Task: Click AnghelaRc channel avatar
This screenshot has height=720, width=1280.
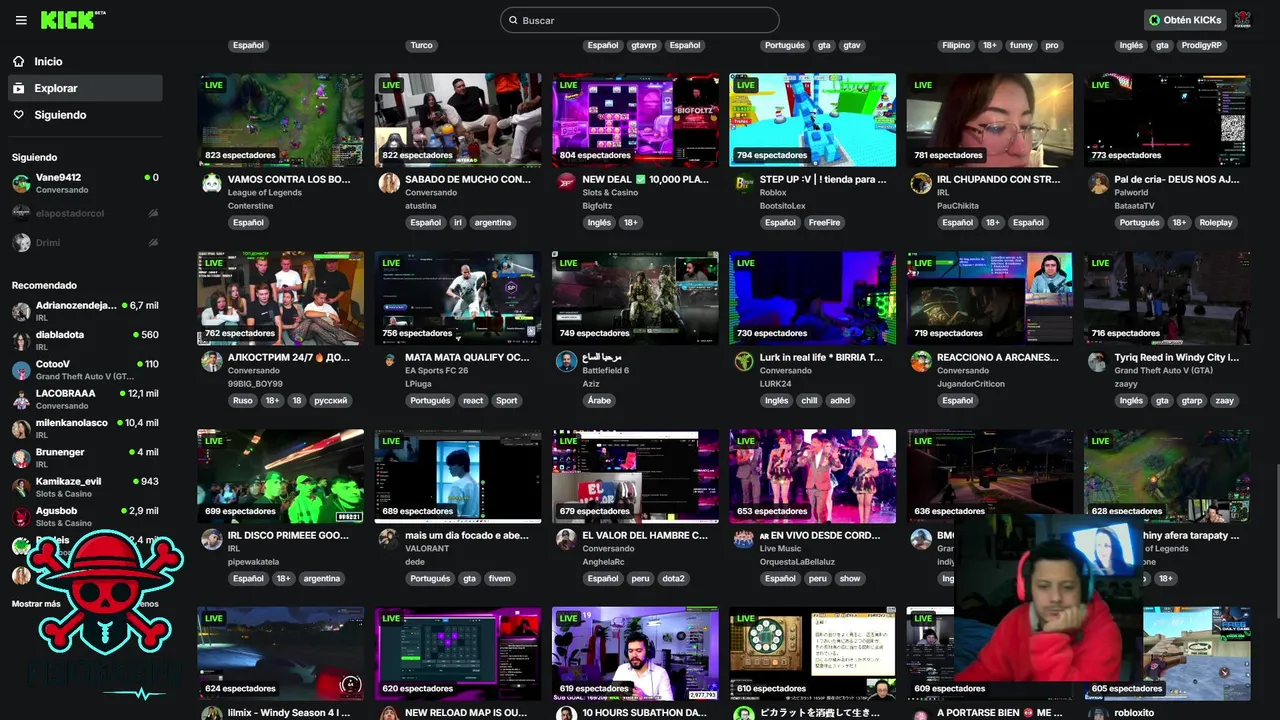Action: tap(566, 539)
